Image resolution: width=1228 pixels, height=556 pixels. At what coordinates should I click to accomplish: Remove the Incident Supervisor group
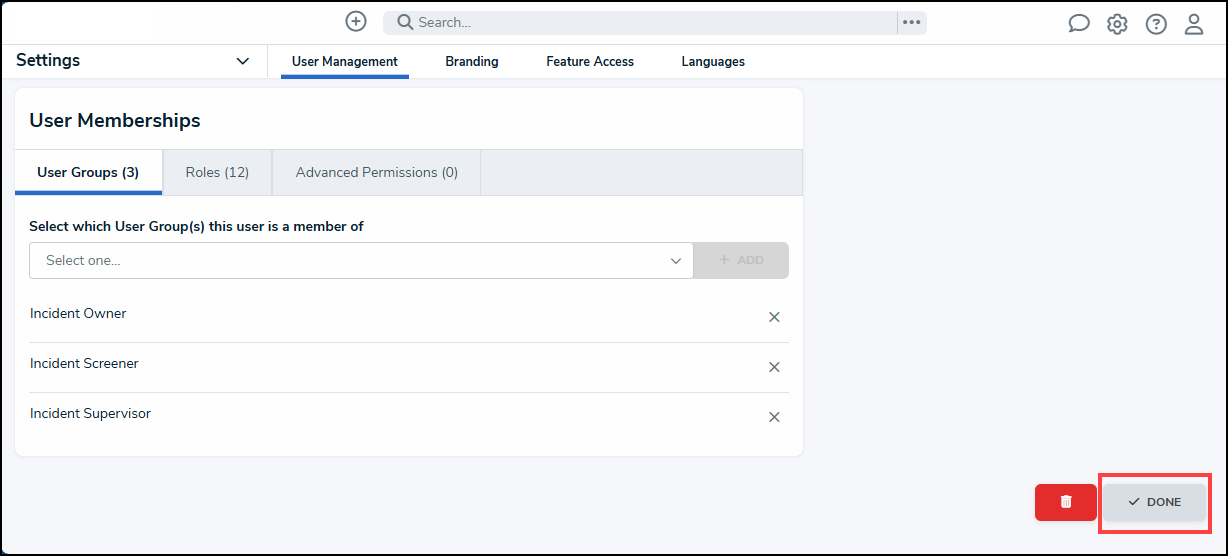pyautogui.click(x=774, y=417)
